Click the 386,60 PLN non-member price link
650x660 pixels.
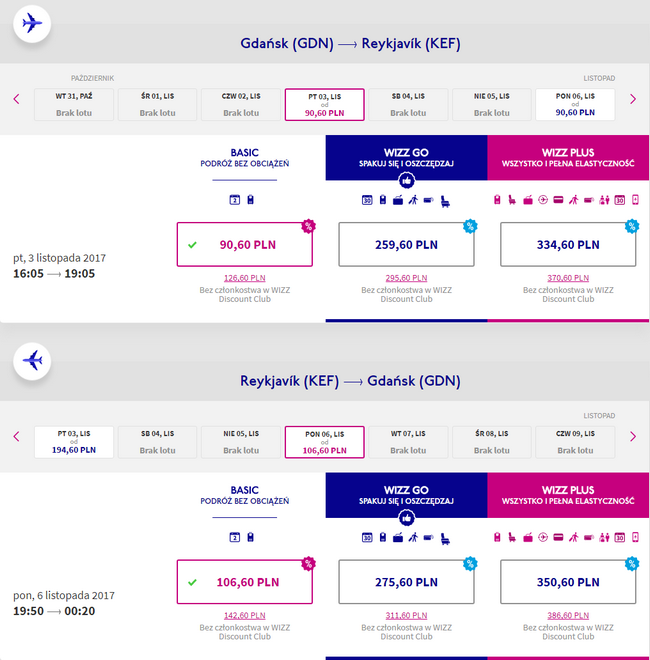(x=568, y=616)
